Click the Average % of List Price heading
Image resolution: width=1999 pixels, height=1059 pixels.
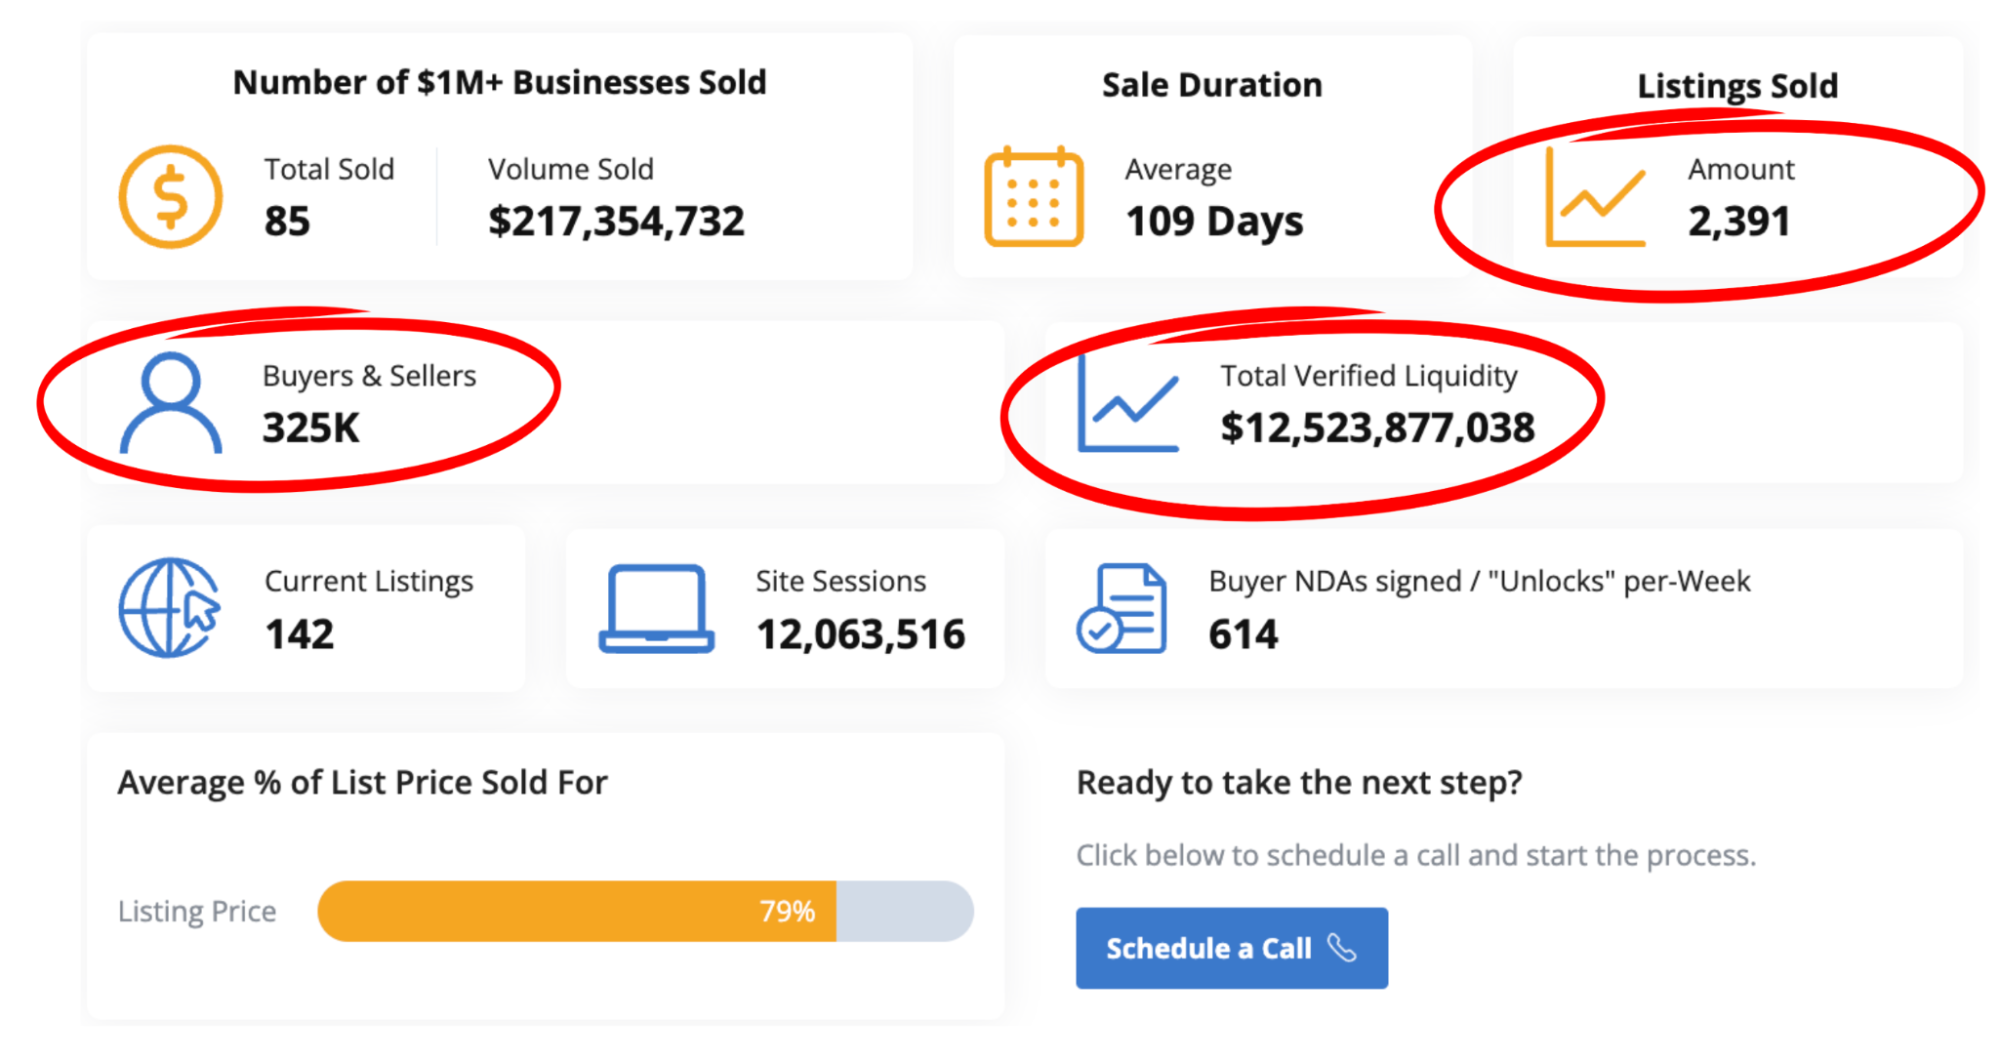[x=363, y=783]
